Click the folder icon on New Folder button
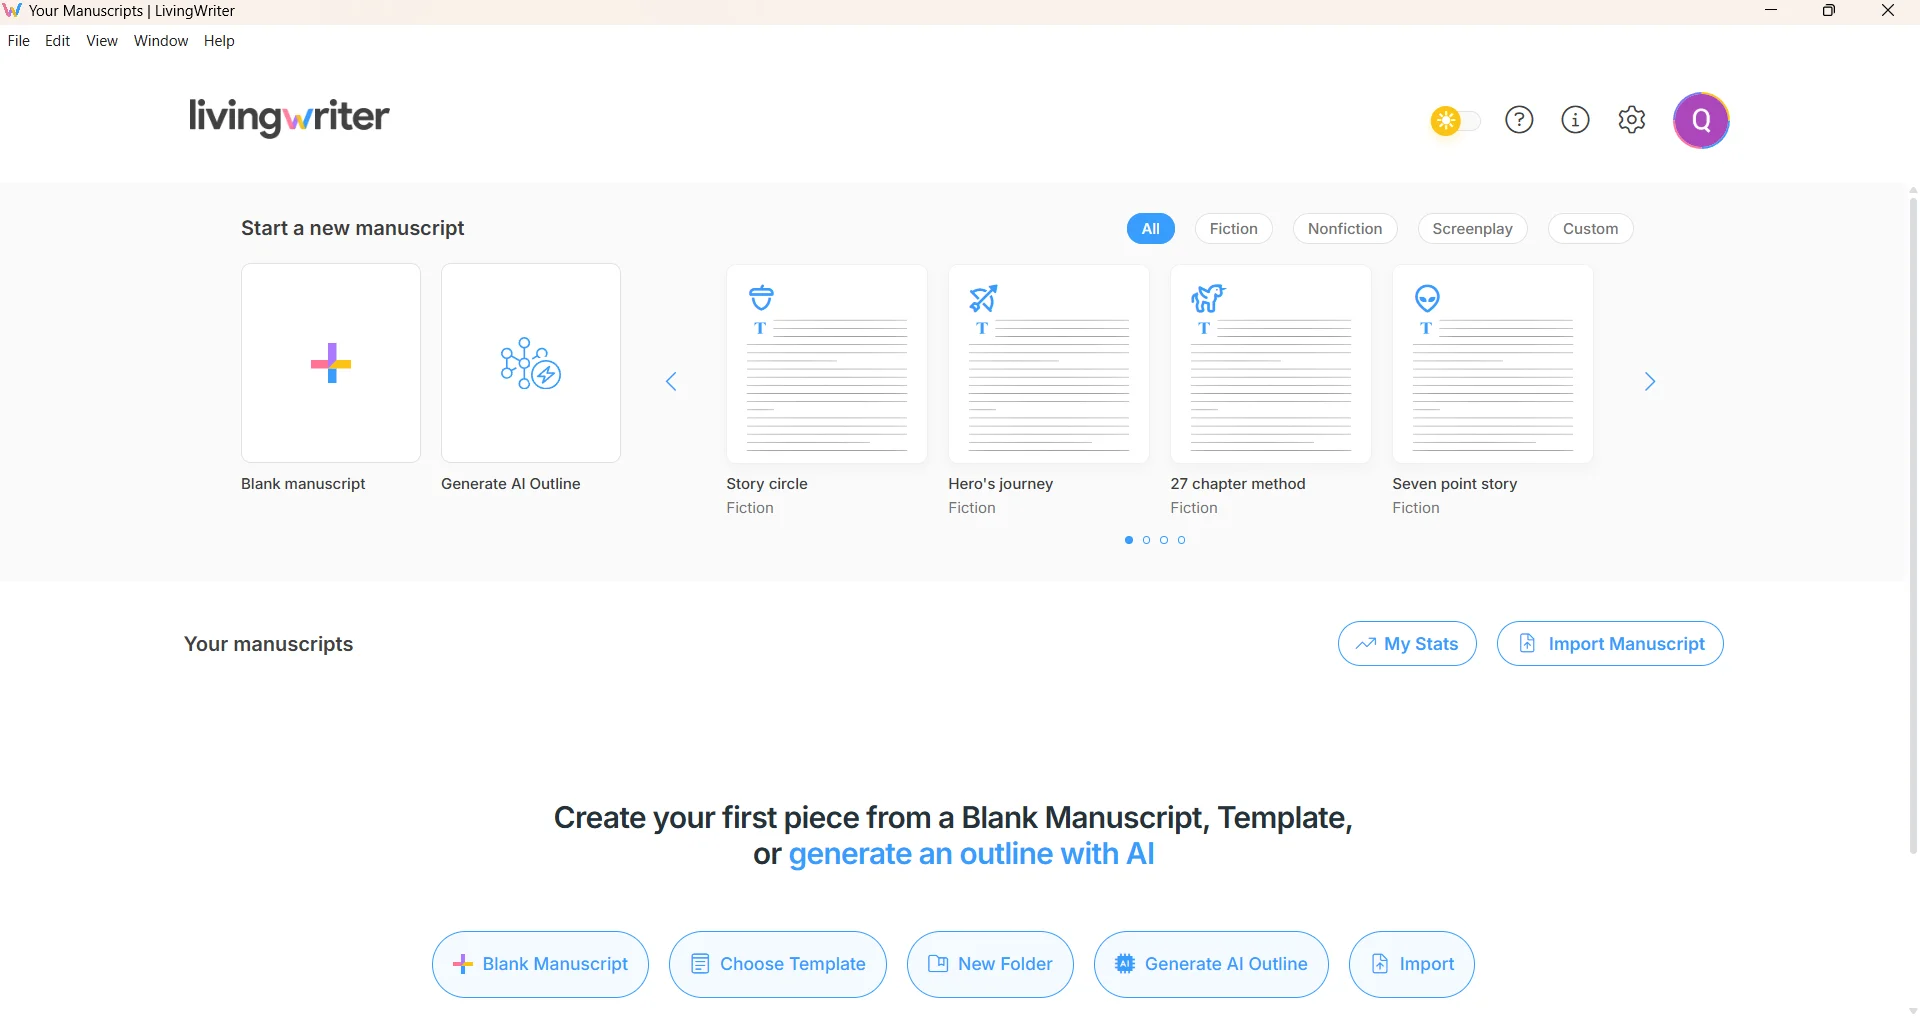This screenshot has width=1920, height=1016. point(940,964)
